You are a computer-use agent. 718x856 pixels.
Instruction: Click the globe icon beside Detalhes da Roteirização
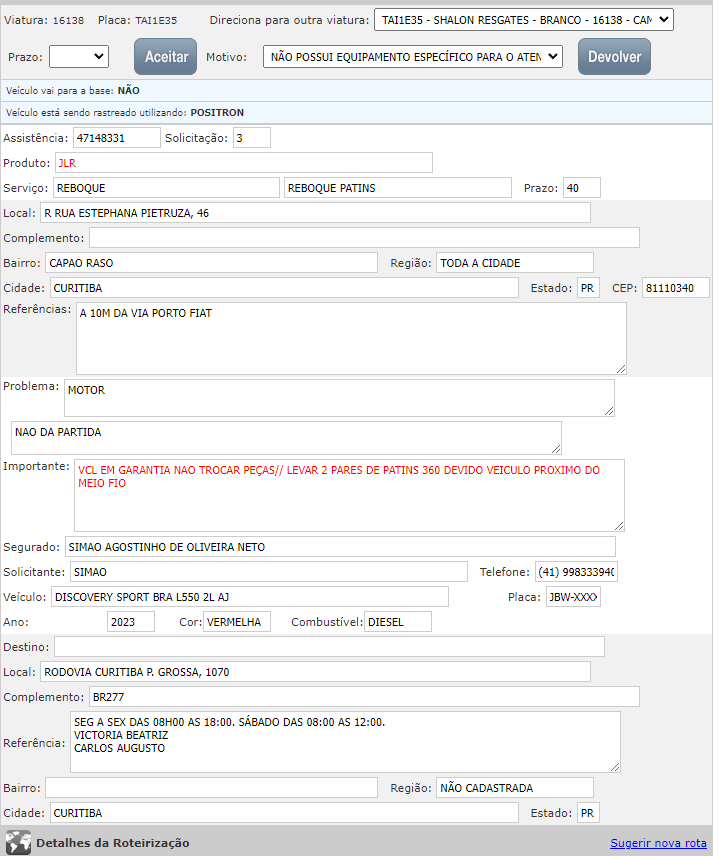18,842
